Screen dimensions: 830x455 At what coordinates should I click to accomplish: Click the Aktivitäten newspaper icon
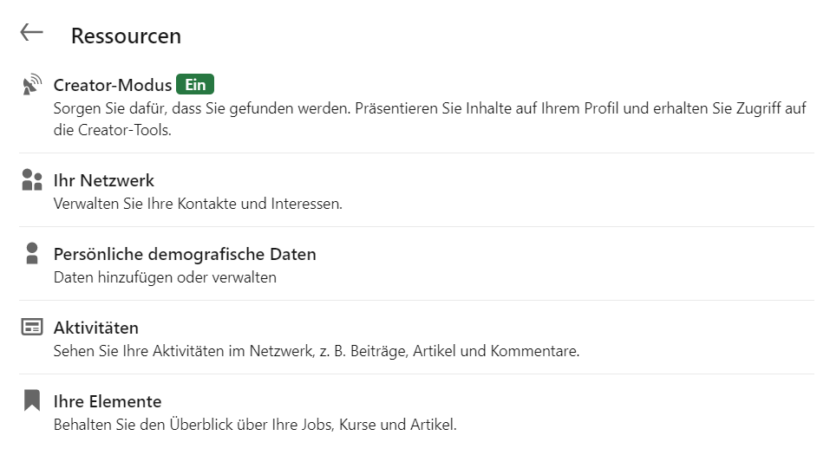(x=30, y=328)
